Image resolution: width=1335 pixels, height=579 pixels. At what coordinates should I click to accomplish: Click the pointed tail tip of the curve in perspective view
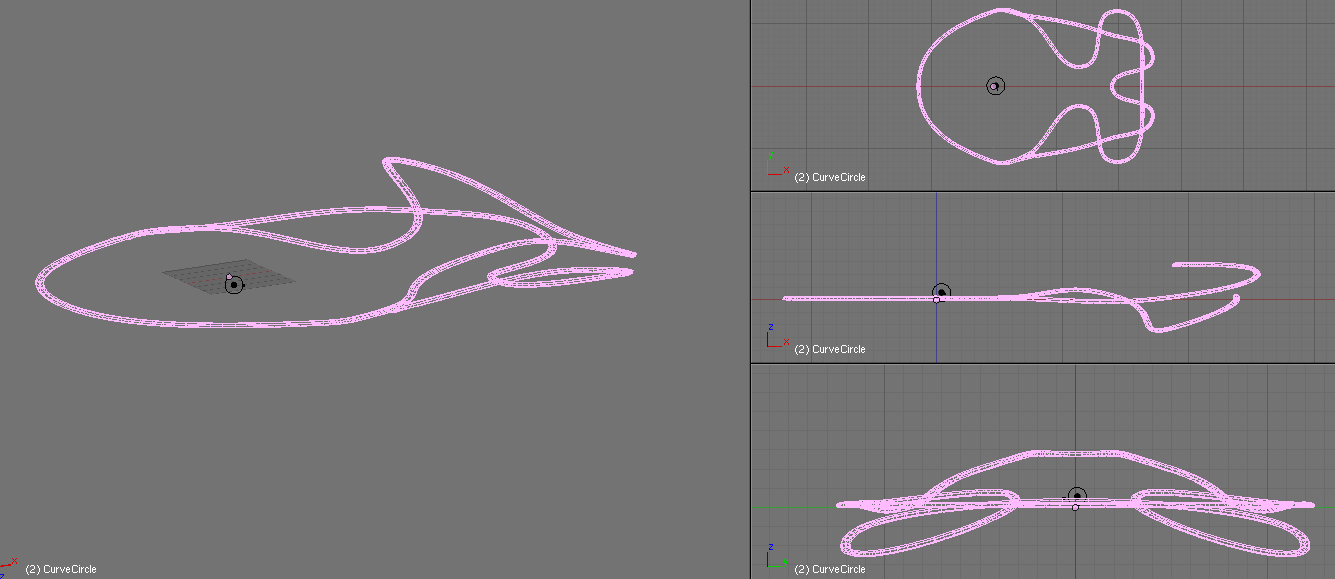point(633,255)
